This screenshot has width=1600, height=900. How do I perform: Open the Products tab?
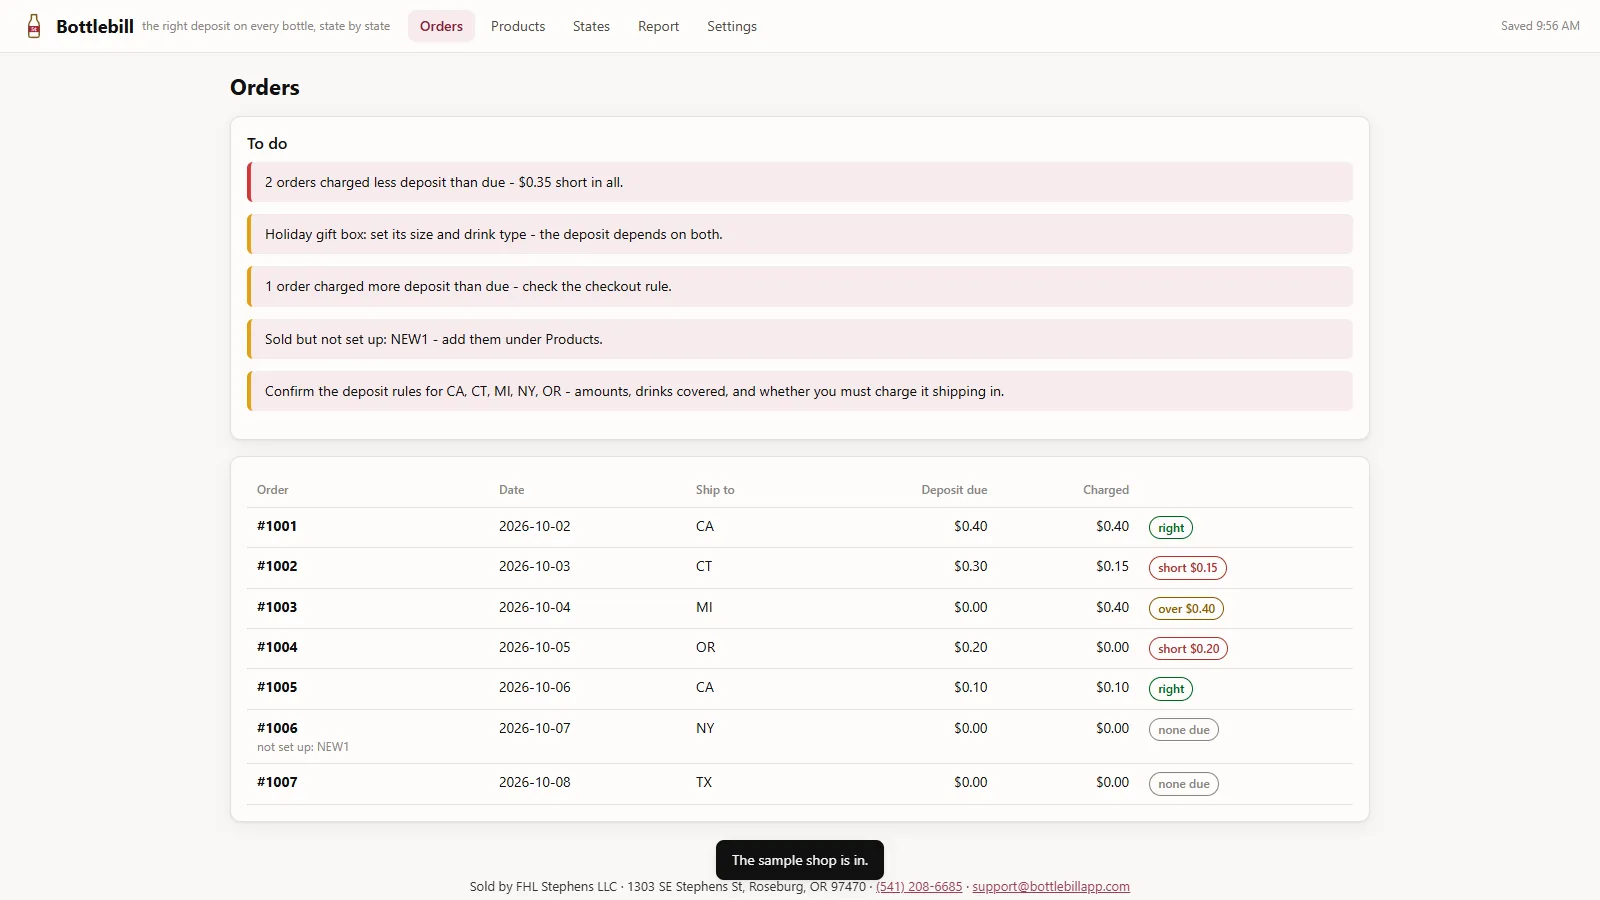(x=518, y=26)
